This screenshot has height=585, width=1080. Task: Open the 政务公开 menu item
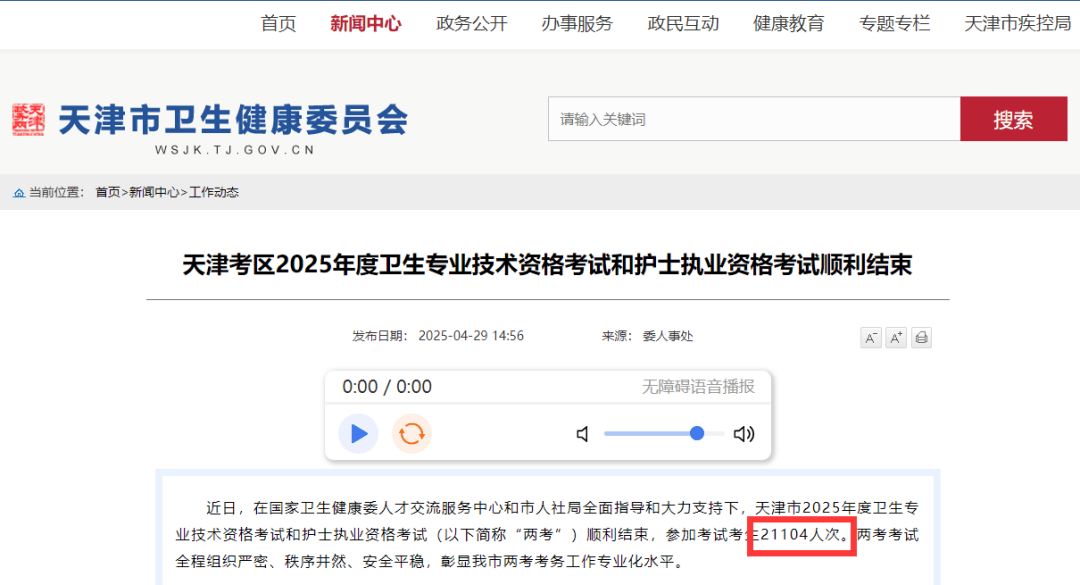point(472,23)
